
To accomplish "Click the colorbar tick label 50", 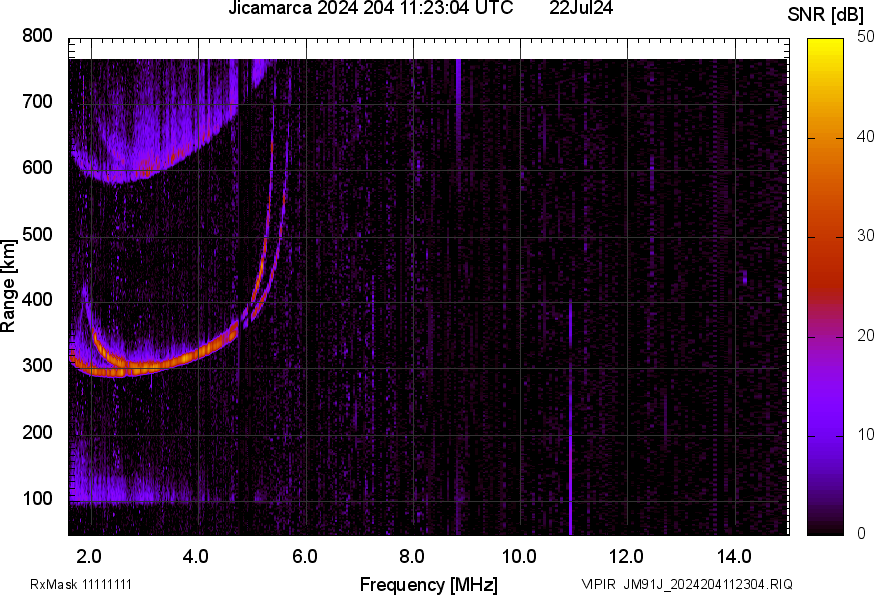I will click(866, 37).
